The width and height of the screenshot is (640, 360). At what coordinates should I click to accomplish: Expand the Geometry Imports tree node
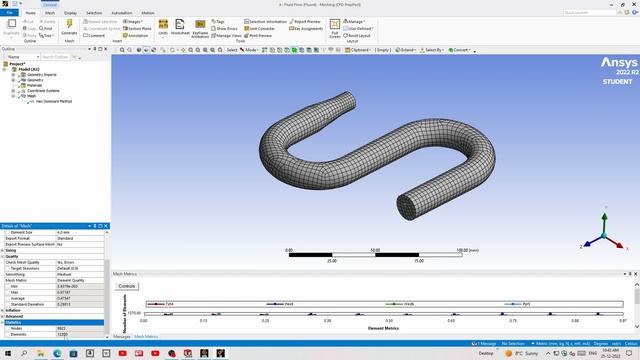13,75
